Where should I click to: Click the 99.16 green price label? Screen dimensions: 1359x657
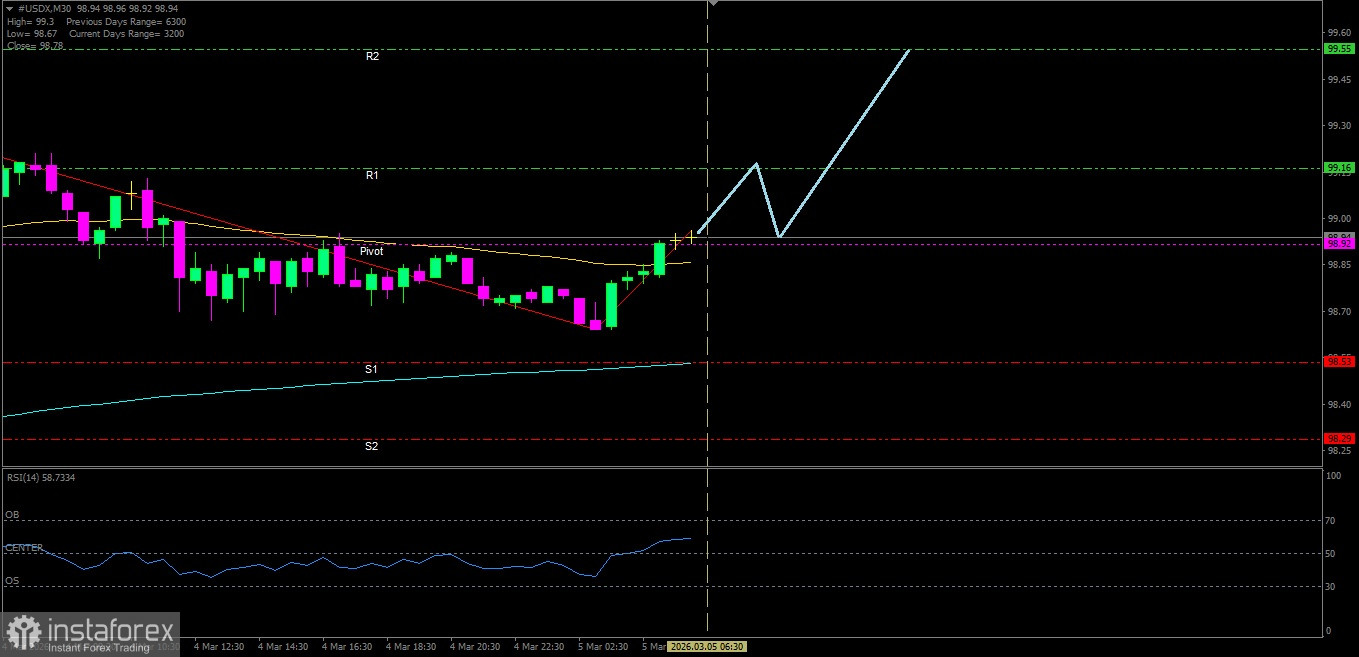click(1339, 167)
